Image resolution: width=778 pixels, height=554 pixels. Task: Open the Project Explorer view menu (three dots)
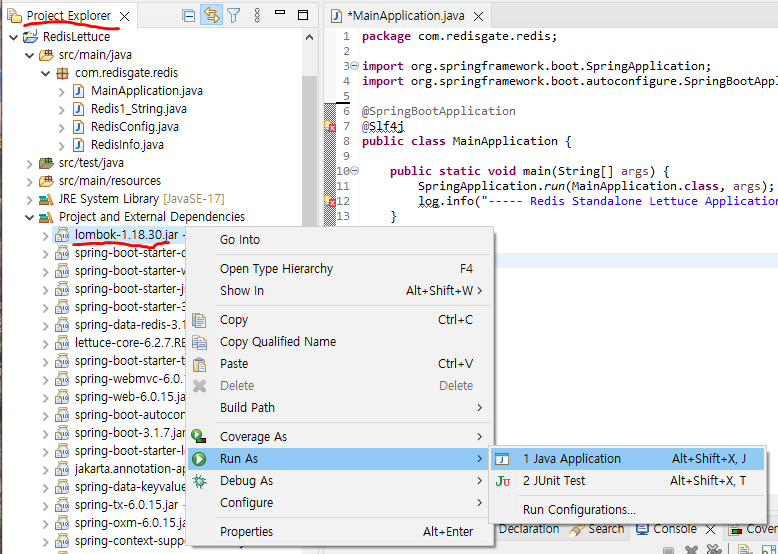click(257, 15)
